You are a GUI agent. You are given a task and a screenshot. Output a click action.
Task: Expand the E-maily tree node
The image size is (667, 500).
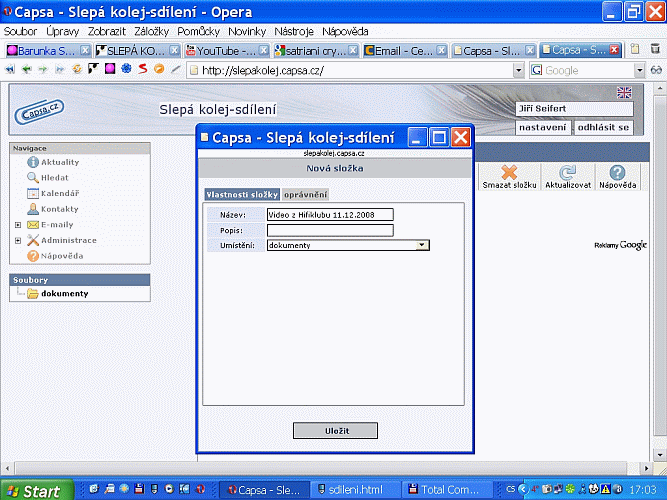coord(18,225)
